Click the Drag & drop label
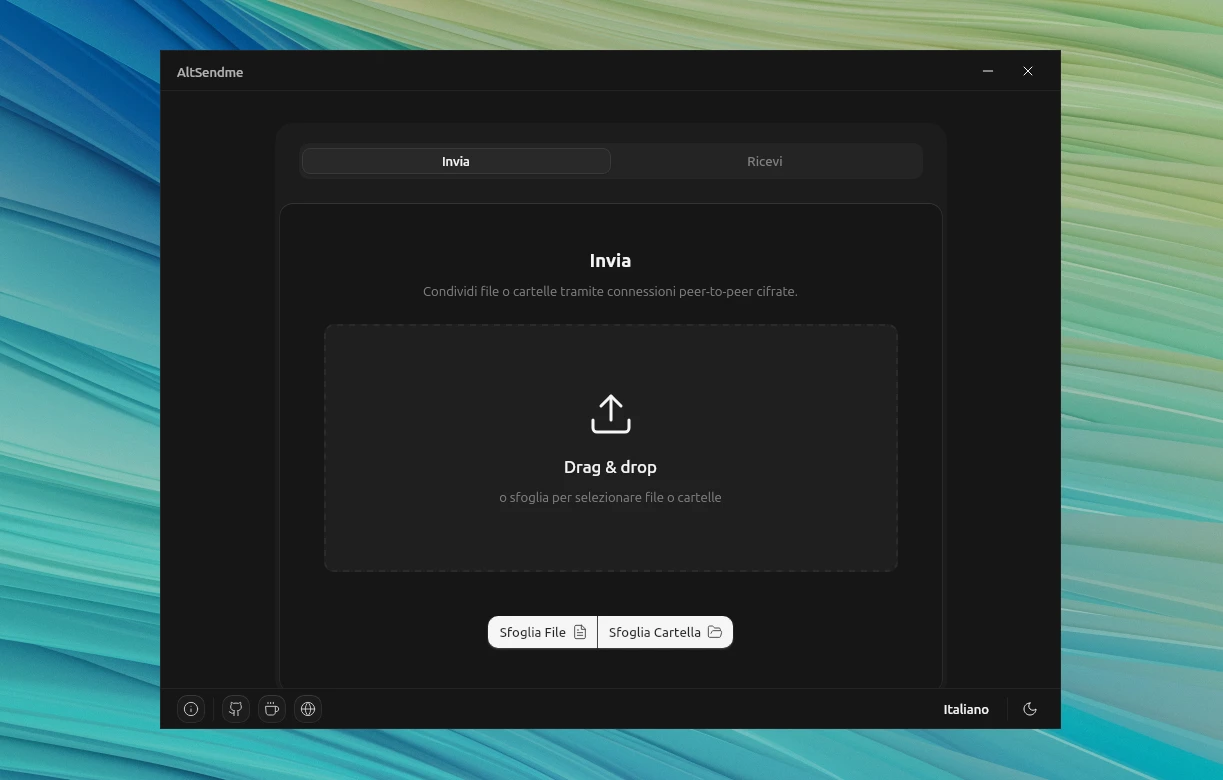1223x780 pixels. [610, 467]
